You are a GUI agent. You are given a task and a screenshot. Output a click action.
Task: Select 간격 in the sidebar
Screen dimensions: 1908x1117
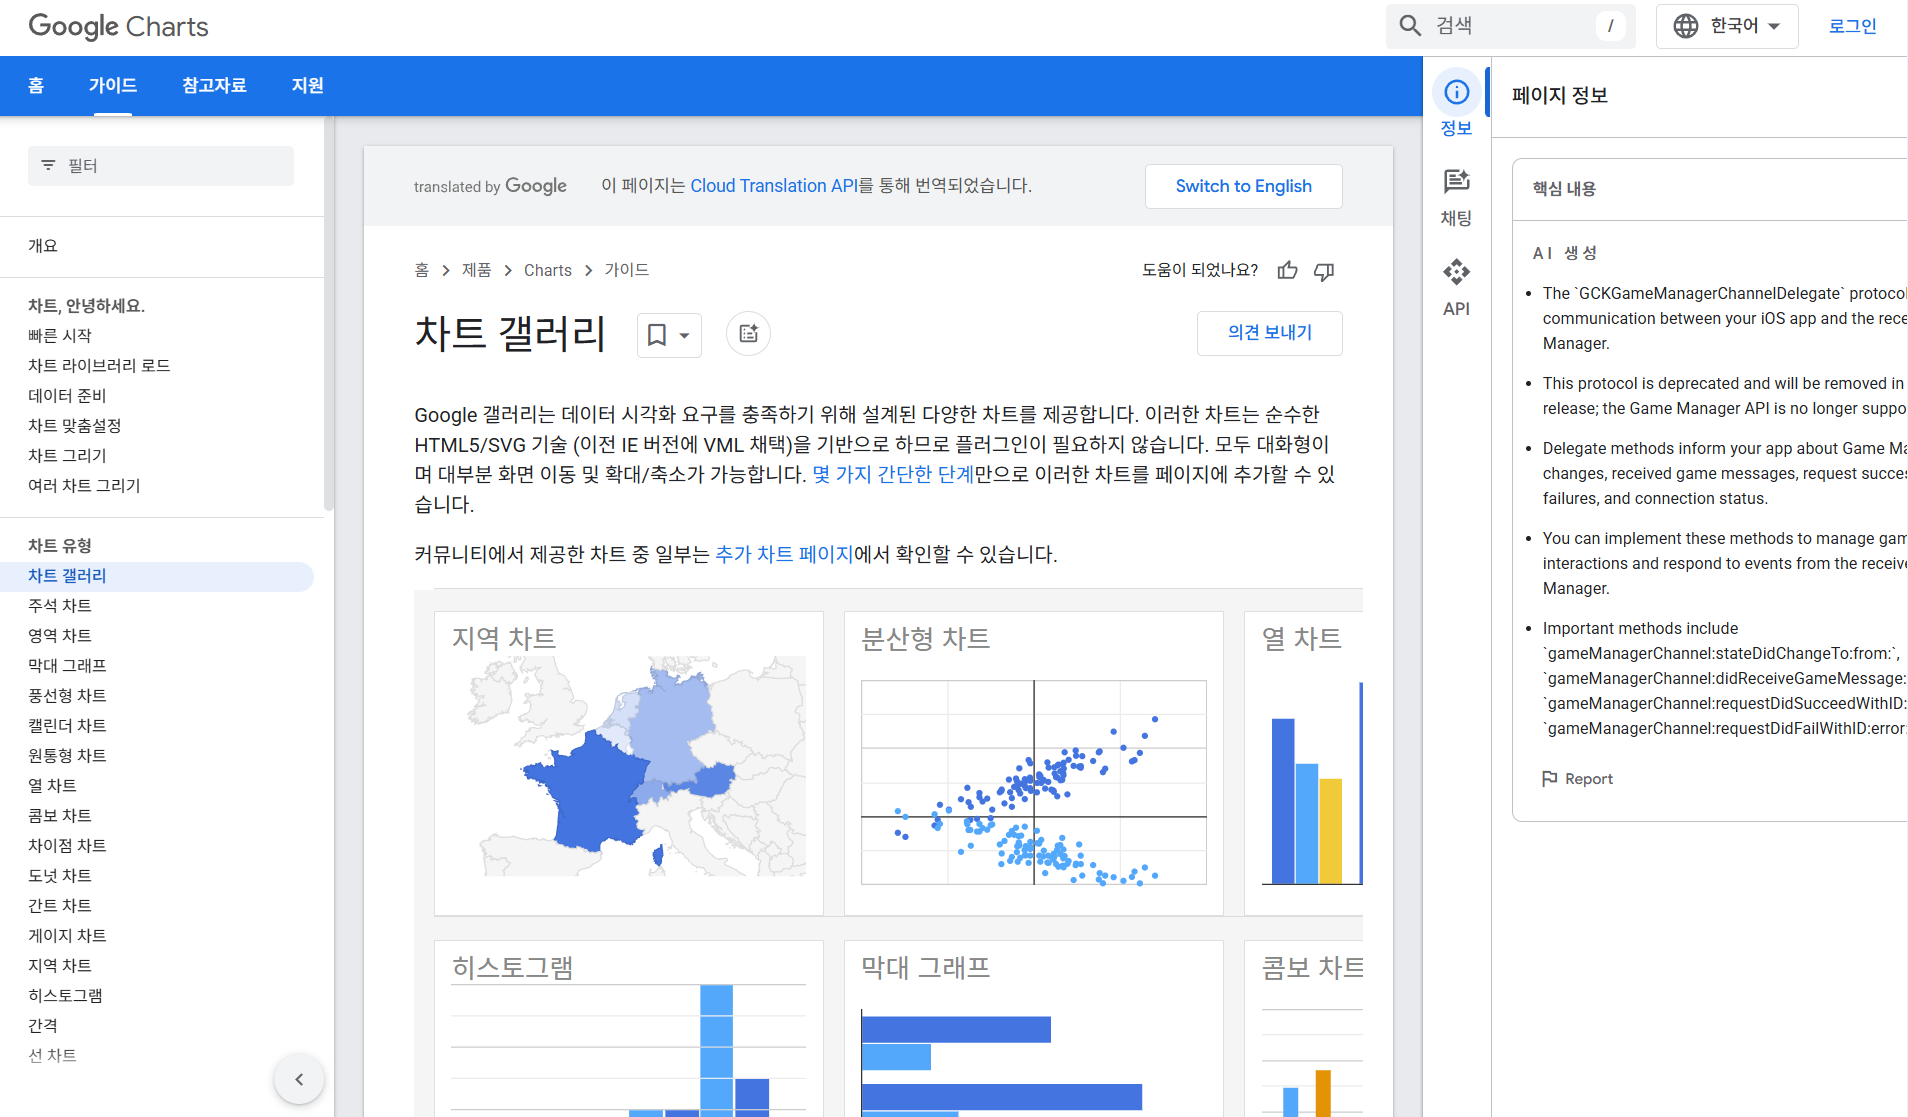click(x=43, y=1026)
